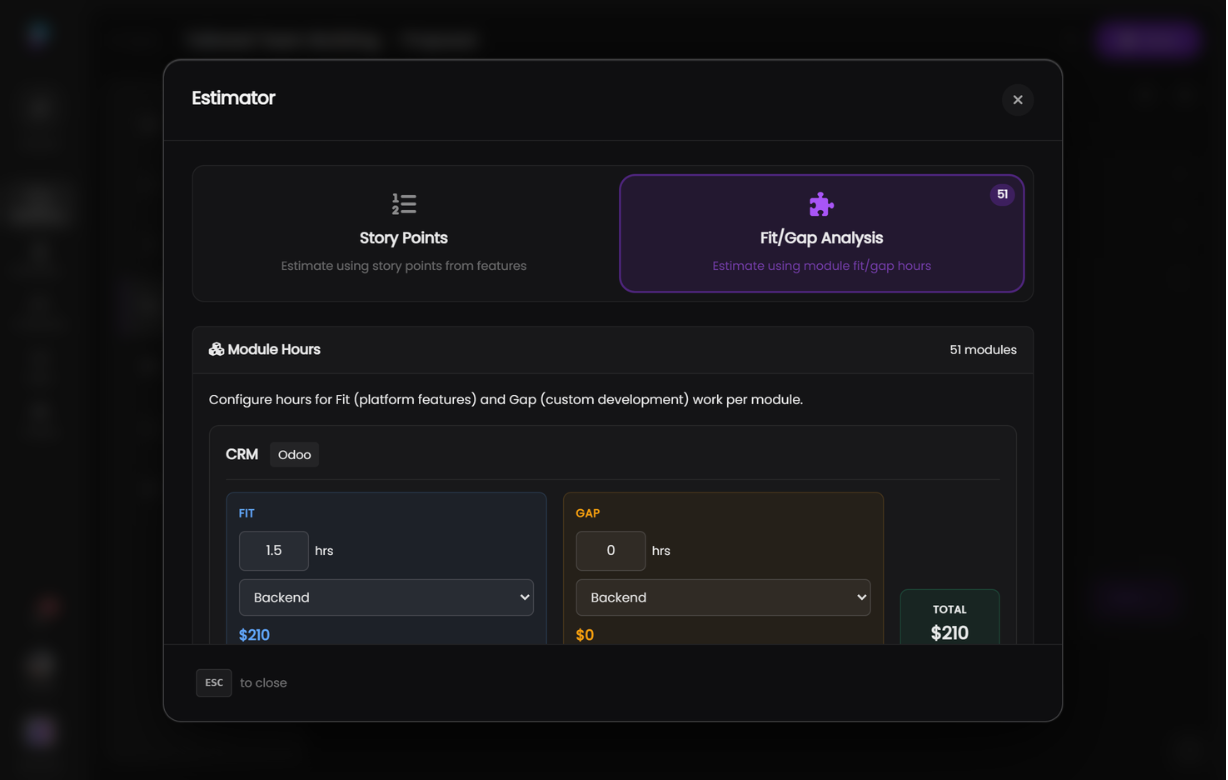The height and width of the screenshot is (780, 1228).
Task: Select the CRM module name
Action: [x=242, y=454]
